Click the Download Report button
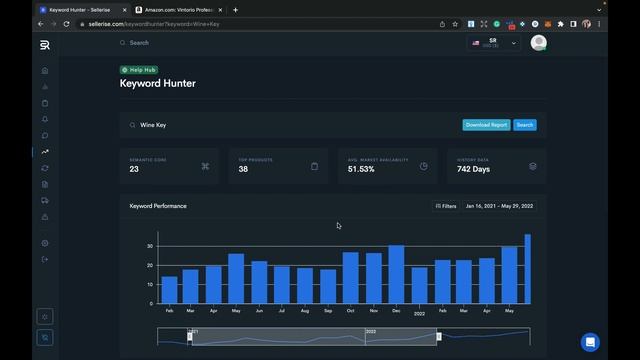This screenshot has height=360, width=640. (486, 125)
